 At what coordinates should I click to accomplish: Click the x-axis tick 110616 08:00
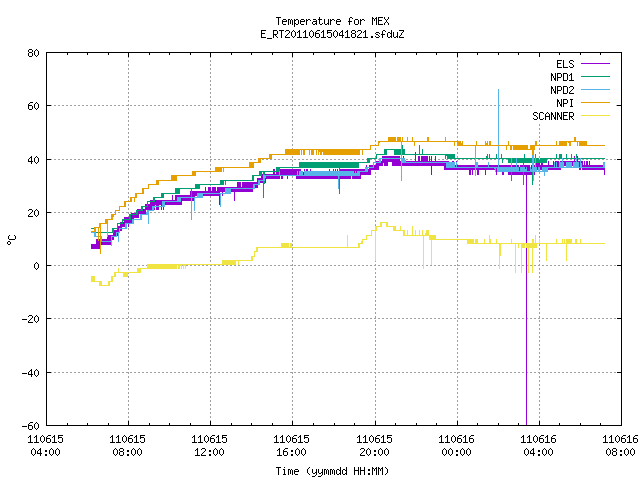tap(620, 446)
